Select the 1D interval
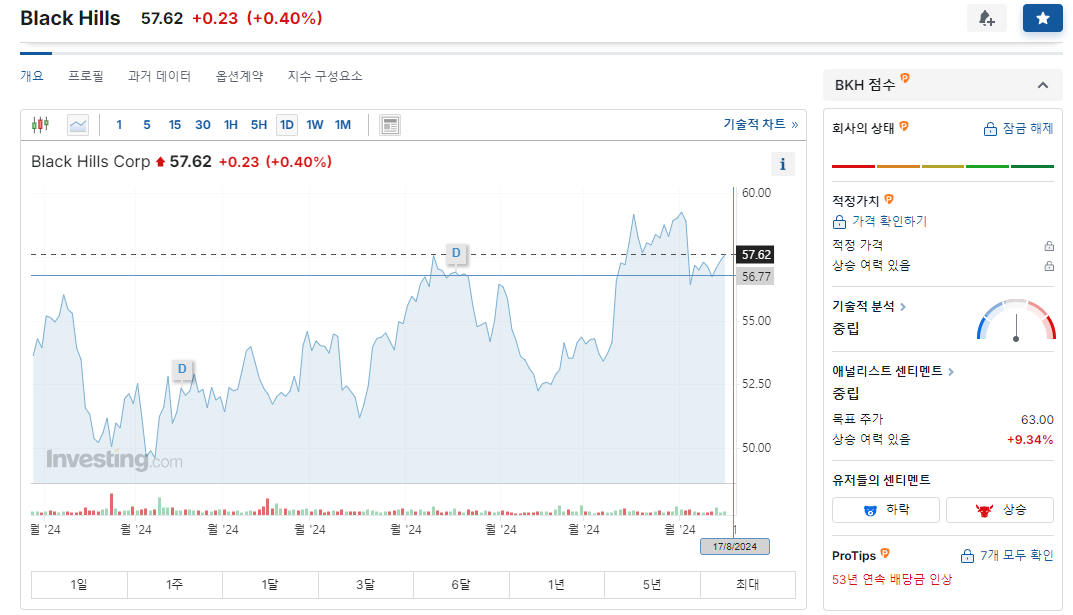 click(287, 125)
